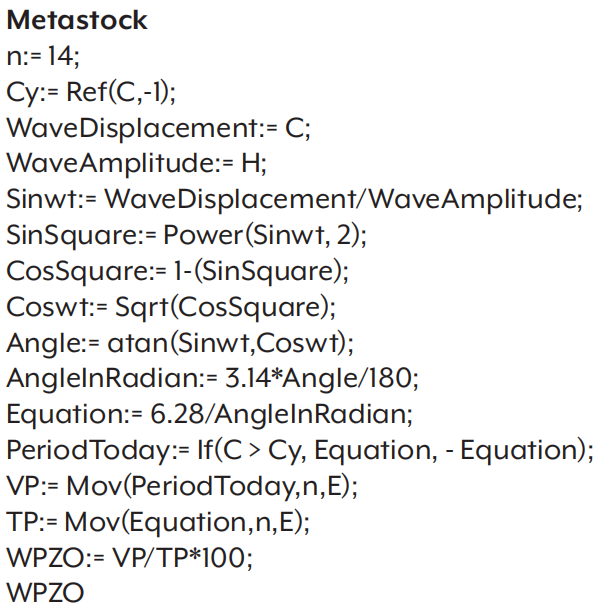Click the PeriodToday If statement line
Screen dimensions: 601x612
coord(300,450)
